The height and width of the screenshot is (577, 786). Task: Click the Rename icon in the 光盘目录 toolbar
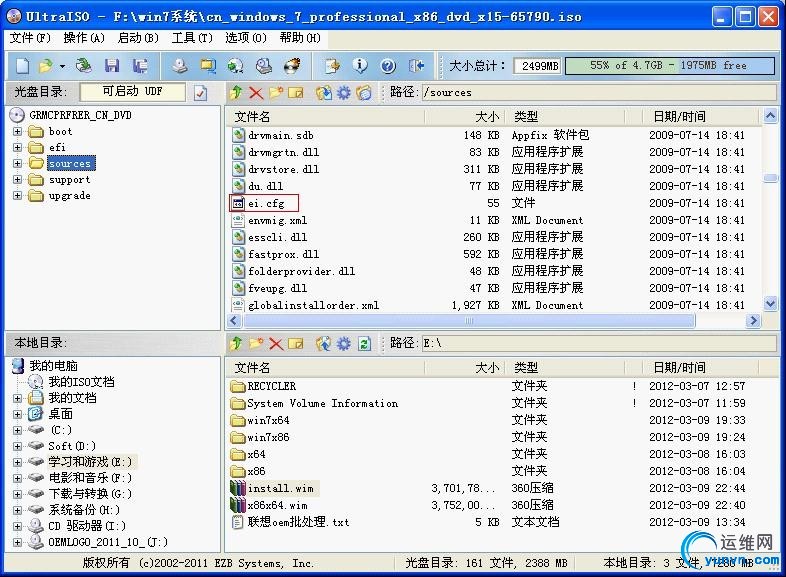(x=296, y=93)
